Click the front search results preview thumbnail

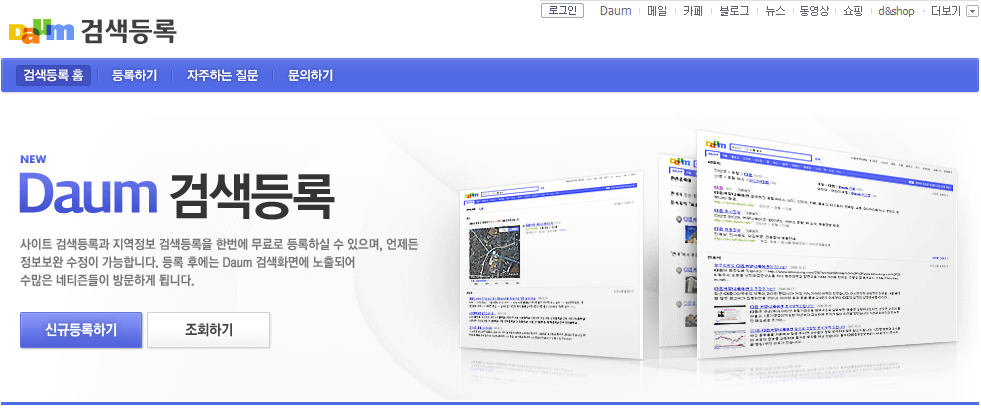click(x=827, y=244)
